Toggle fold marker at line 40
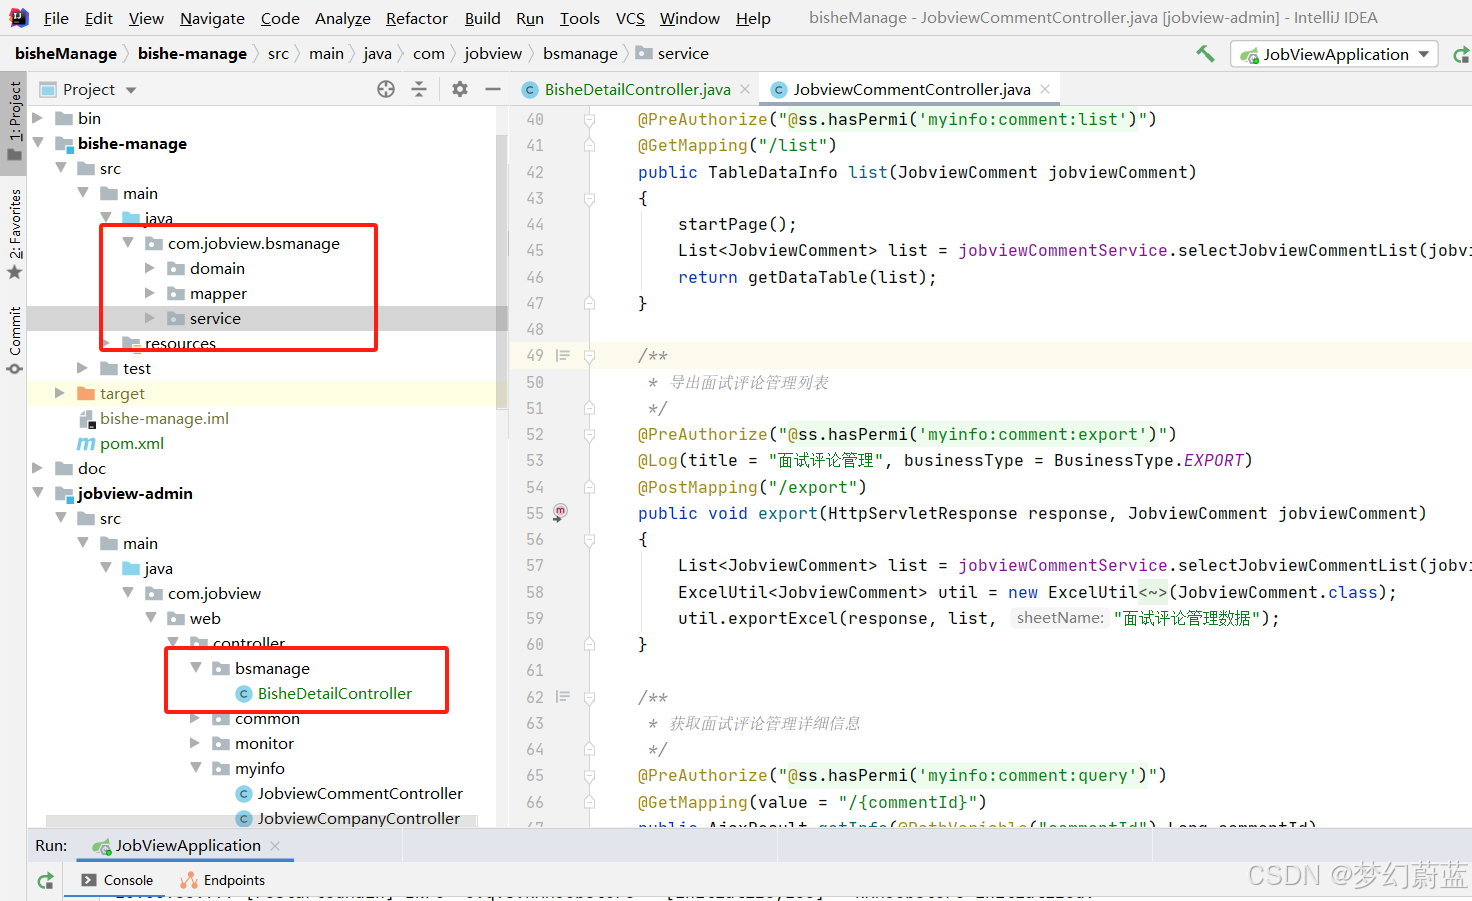Image resolution: width=1472 pixels, height=901 pixels. 589,119
